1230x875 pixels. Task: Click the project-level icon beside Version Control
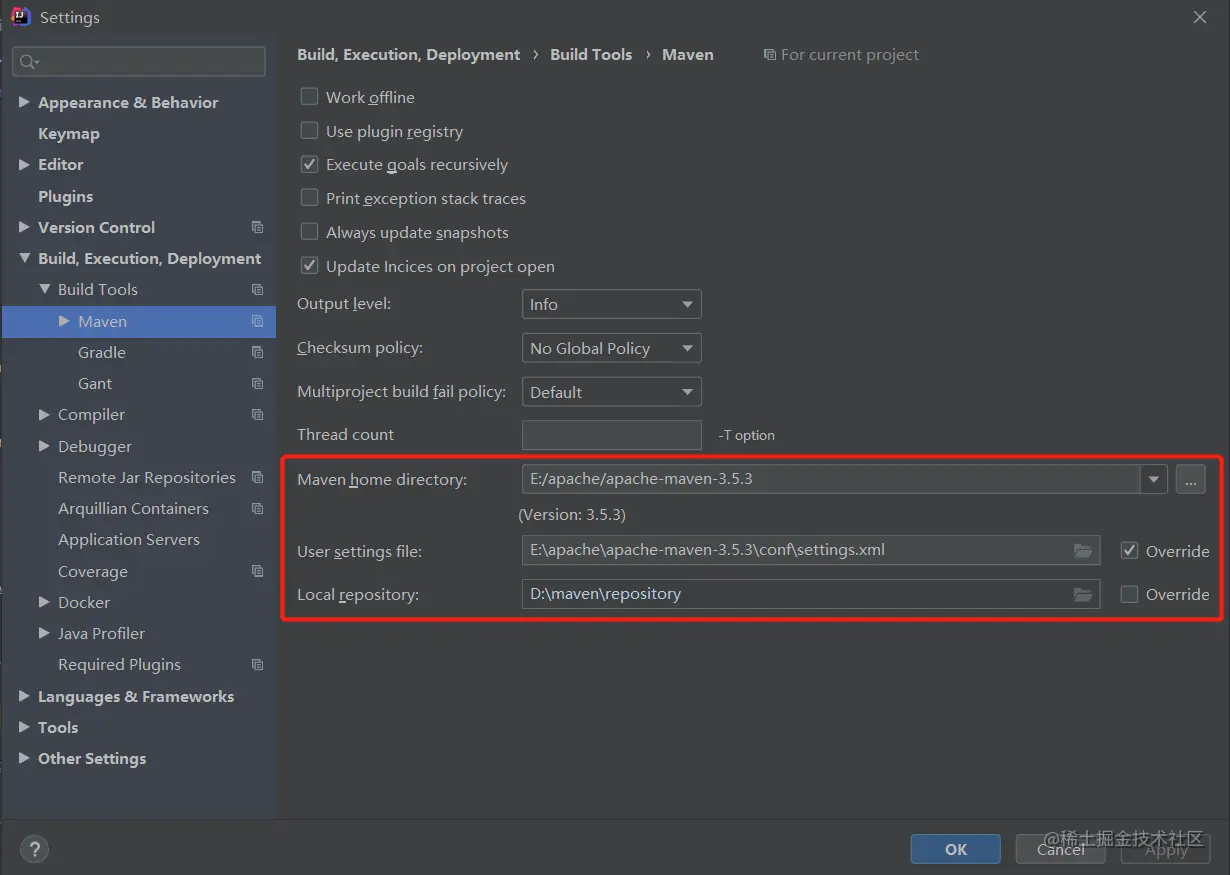point(257,227)
